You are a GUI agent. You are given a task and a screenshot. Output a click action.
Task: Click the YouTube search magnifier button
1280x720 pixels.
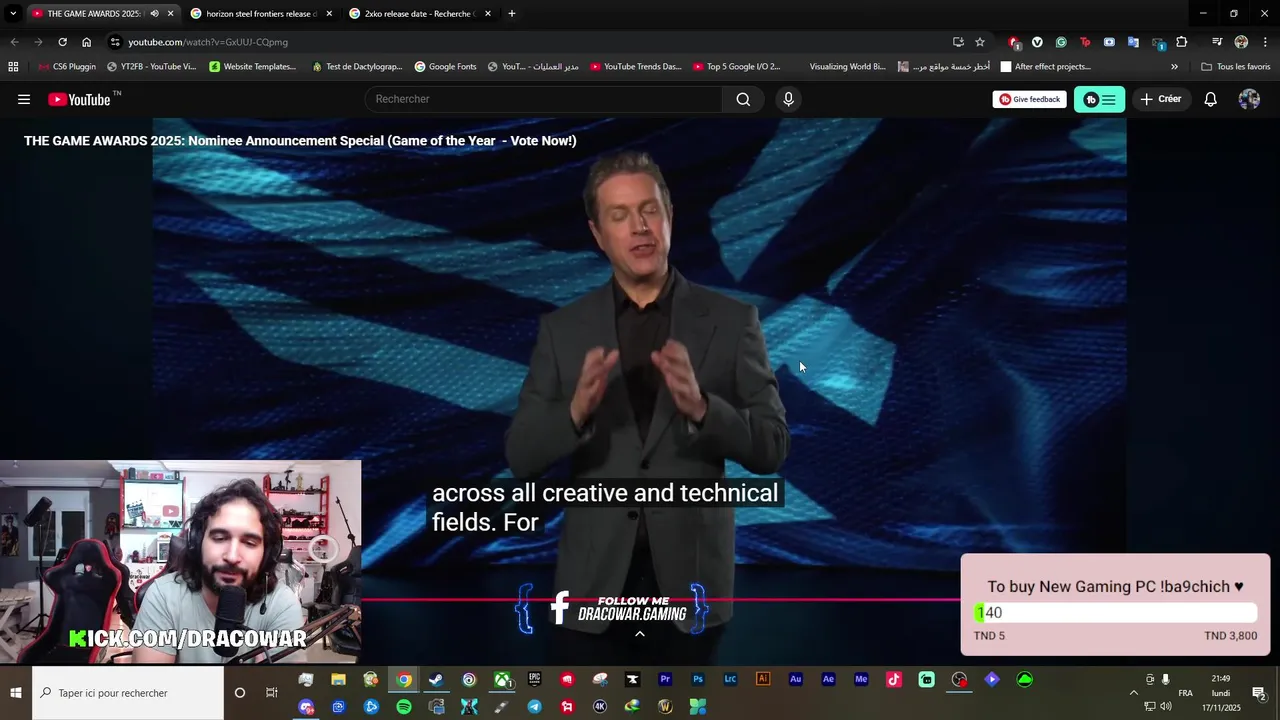click(x=743, y=99)
